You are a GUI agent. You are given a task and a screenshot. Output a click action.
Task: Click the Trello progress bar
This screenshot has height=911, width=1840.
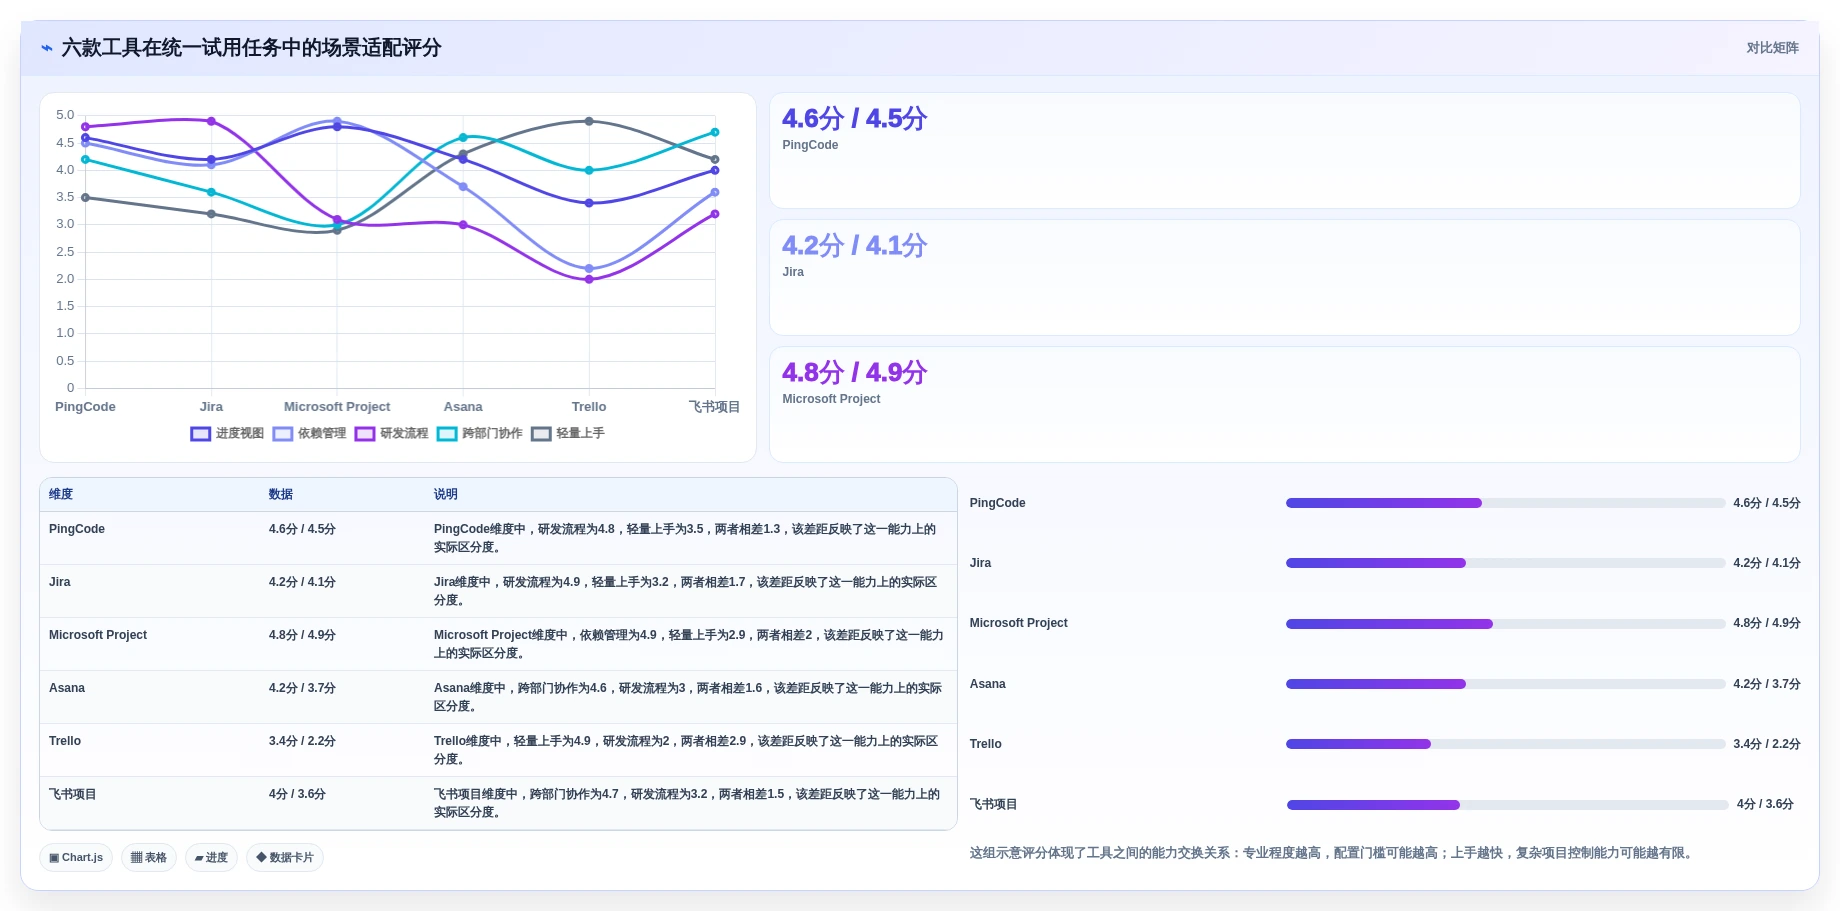coord(1505,744)
